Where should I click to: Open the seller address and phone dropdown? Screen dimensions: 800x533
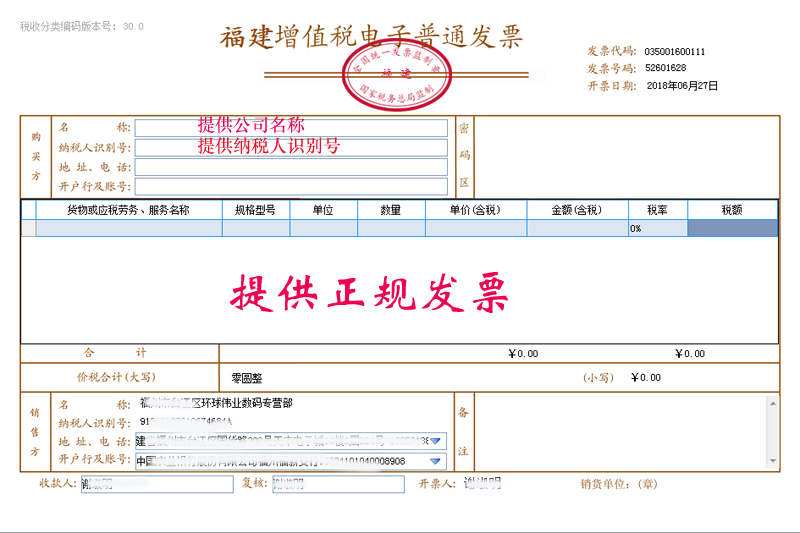436,441
